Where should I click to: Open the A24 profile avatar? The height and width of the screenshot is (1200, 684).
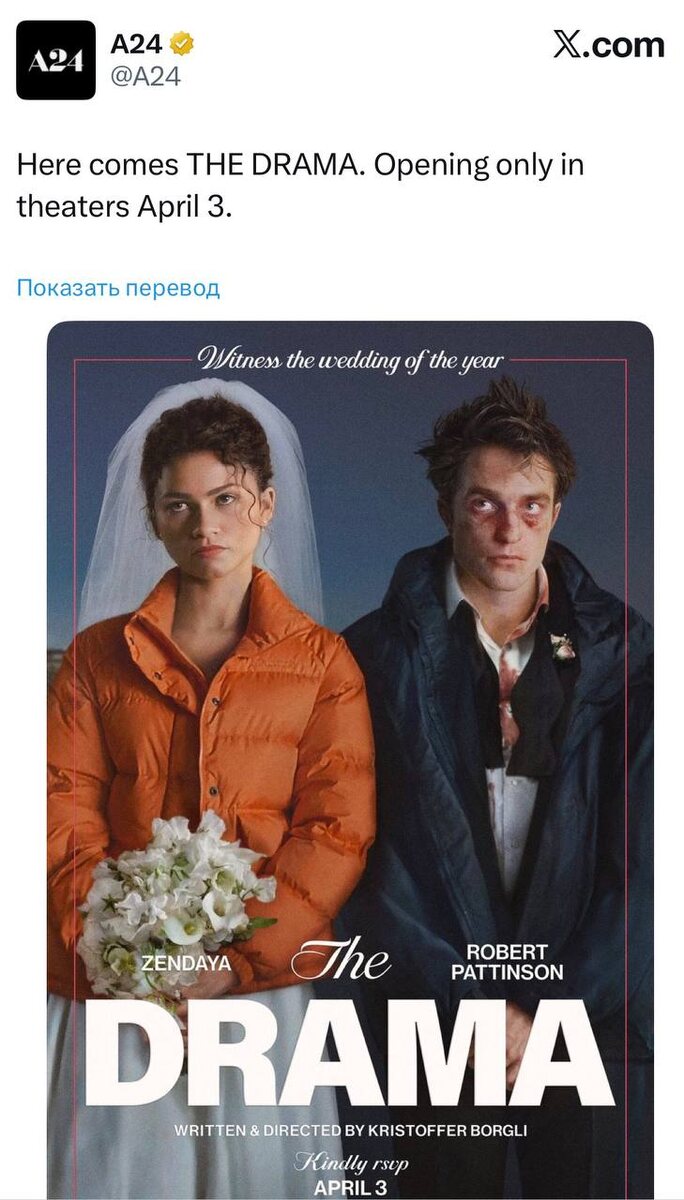(x=56, y=60)
